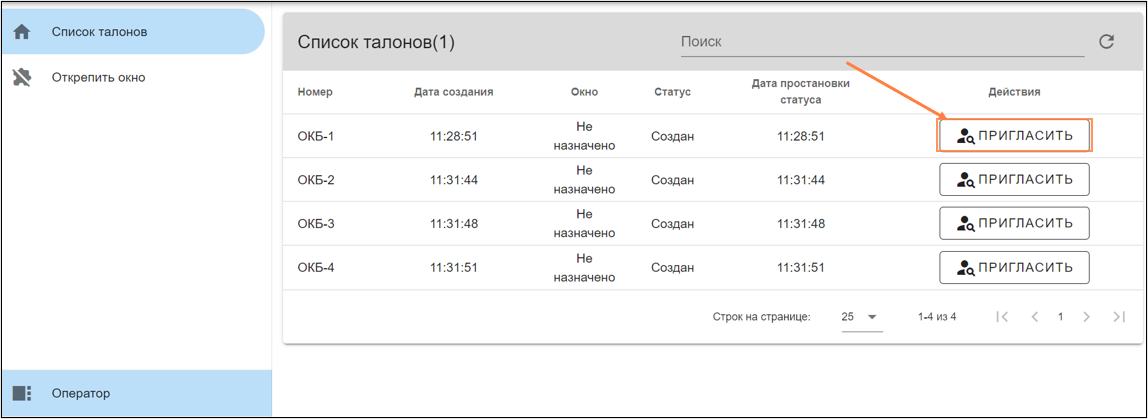Open the rows per page dropdown
The height and width of the screenshot is (419, 1148).
click(859, 317)
